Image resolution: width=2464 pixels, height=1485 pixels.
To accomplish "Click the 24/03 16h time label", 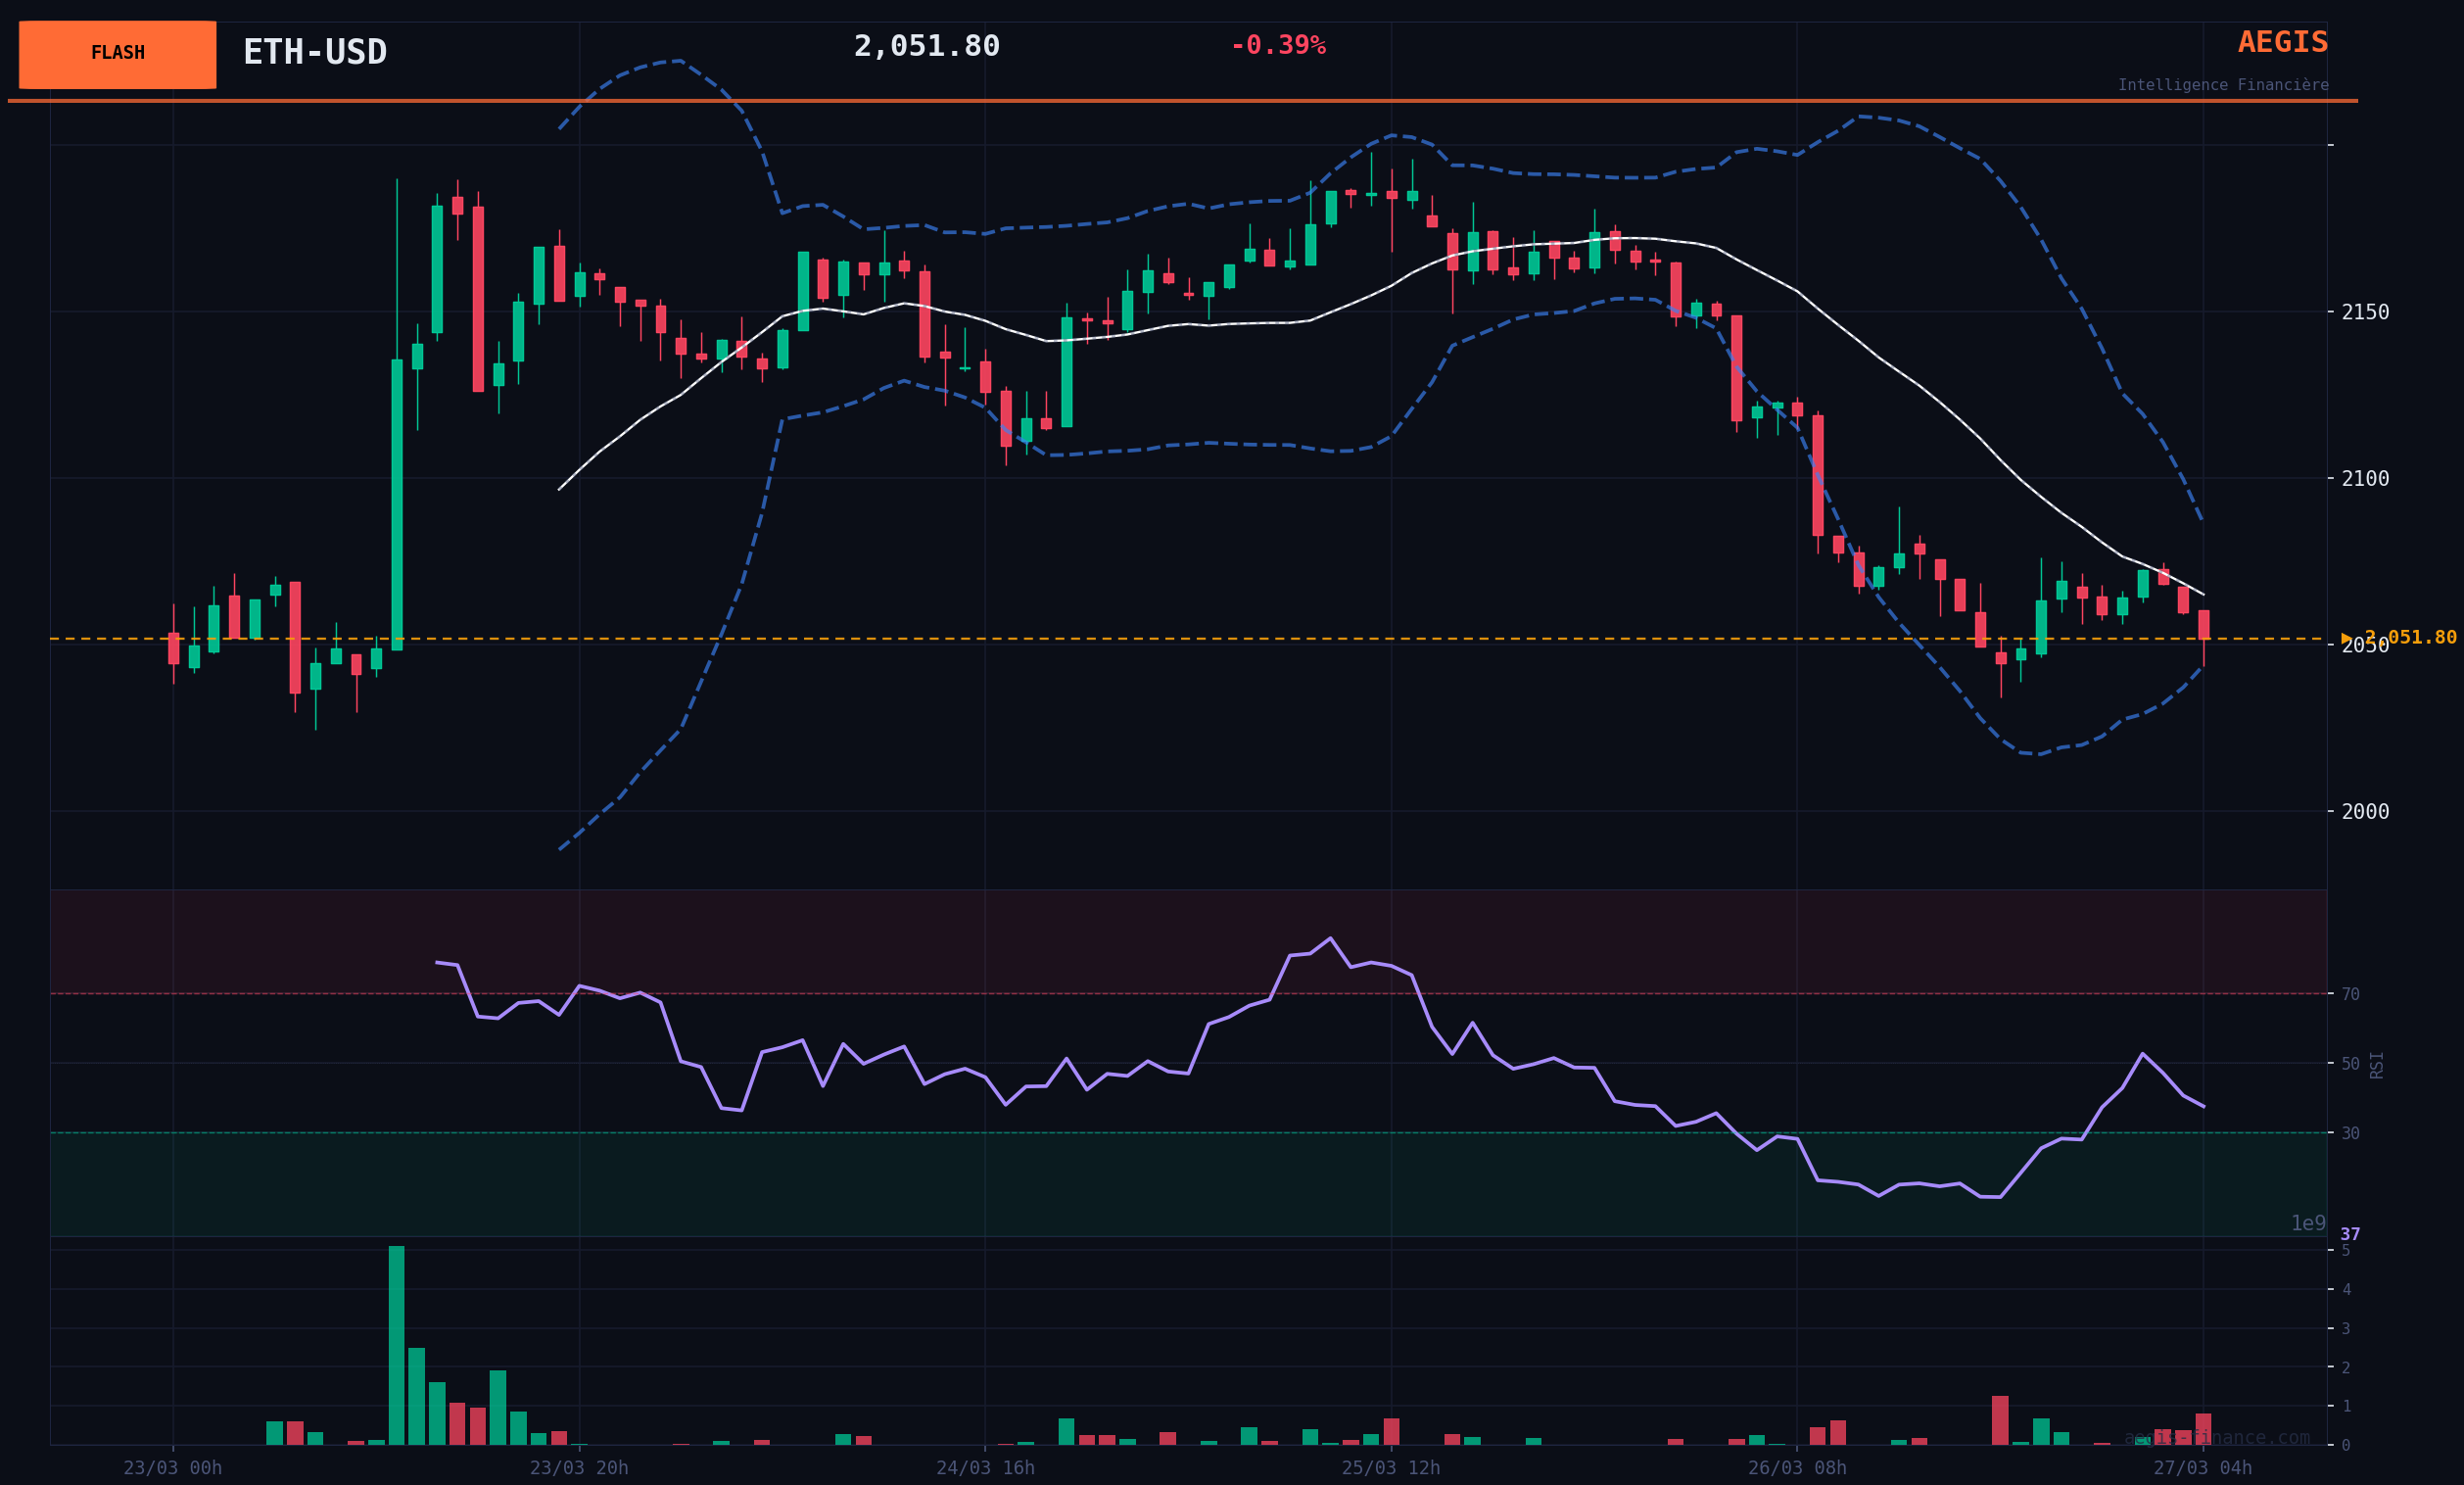I will [985, 1468].
